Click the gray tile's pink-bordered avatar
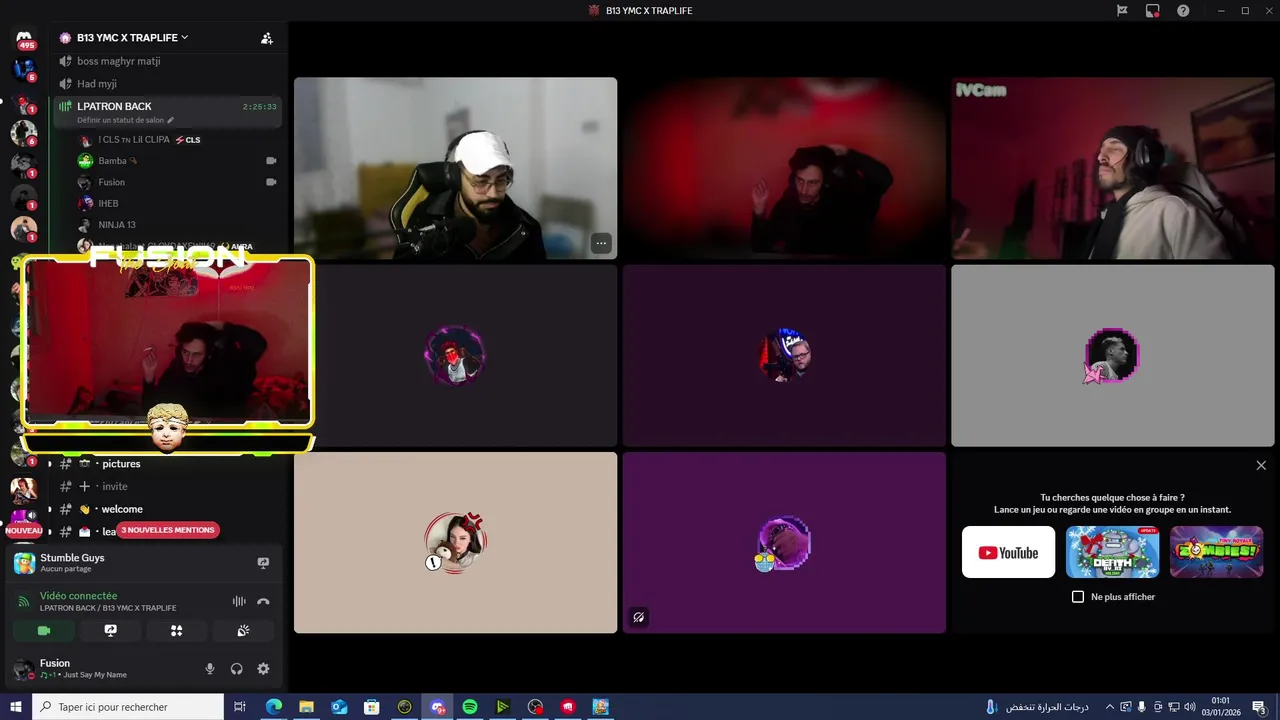Viewport: 1280px width, 720px height. (x=1111, y=355)
